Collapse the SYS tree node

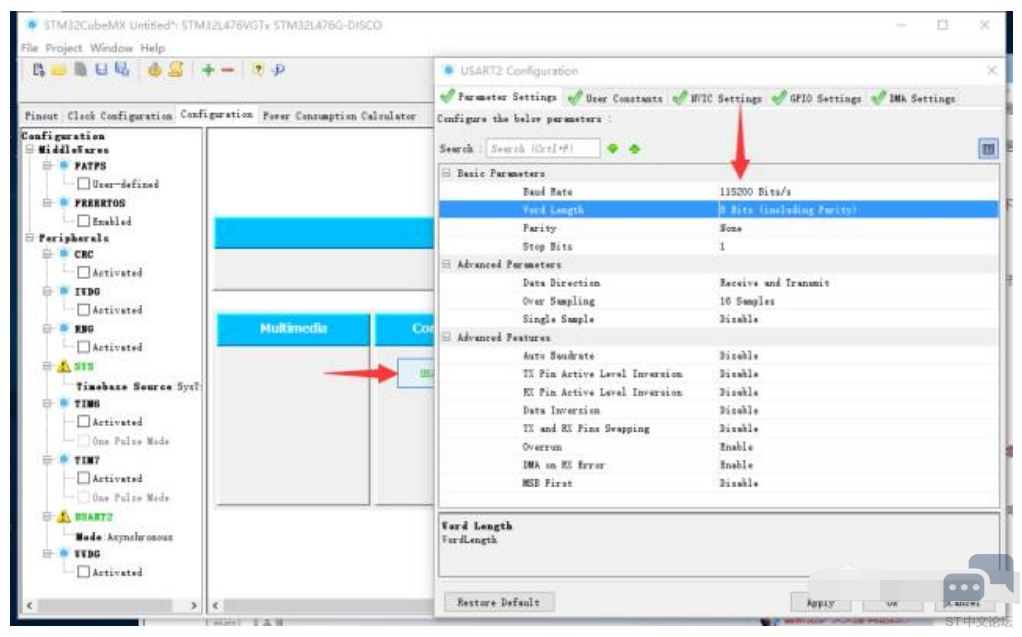click(x=47, y=366)
